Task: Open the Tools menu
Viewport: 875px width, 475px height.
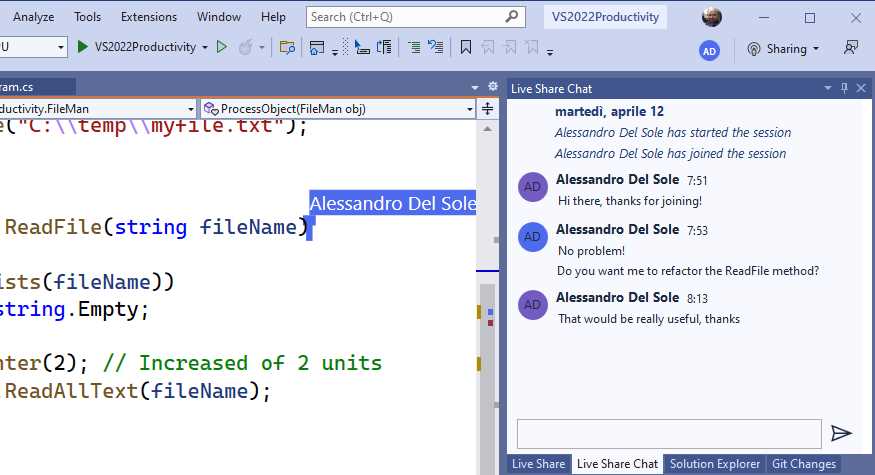Action: click(88, 17)
